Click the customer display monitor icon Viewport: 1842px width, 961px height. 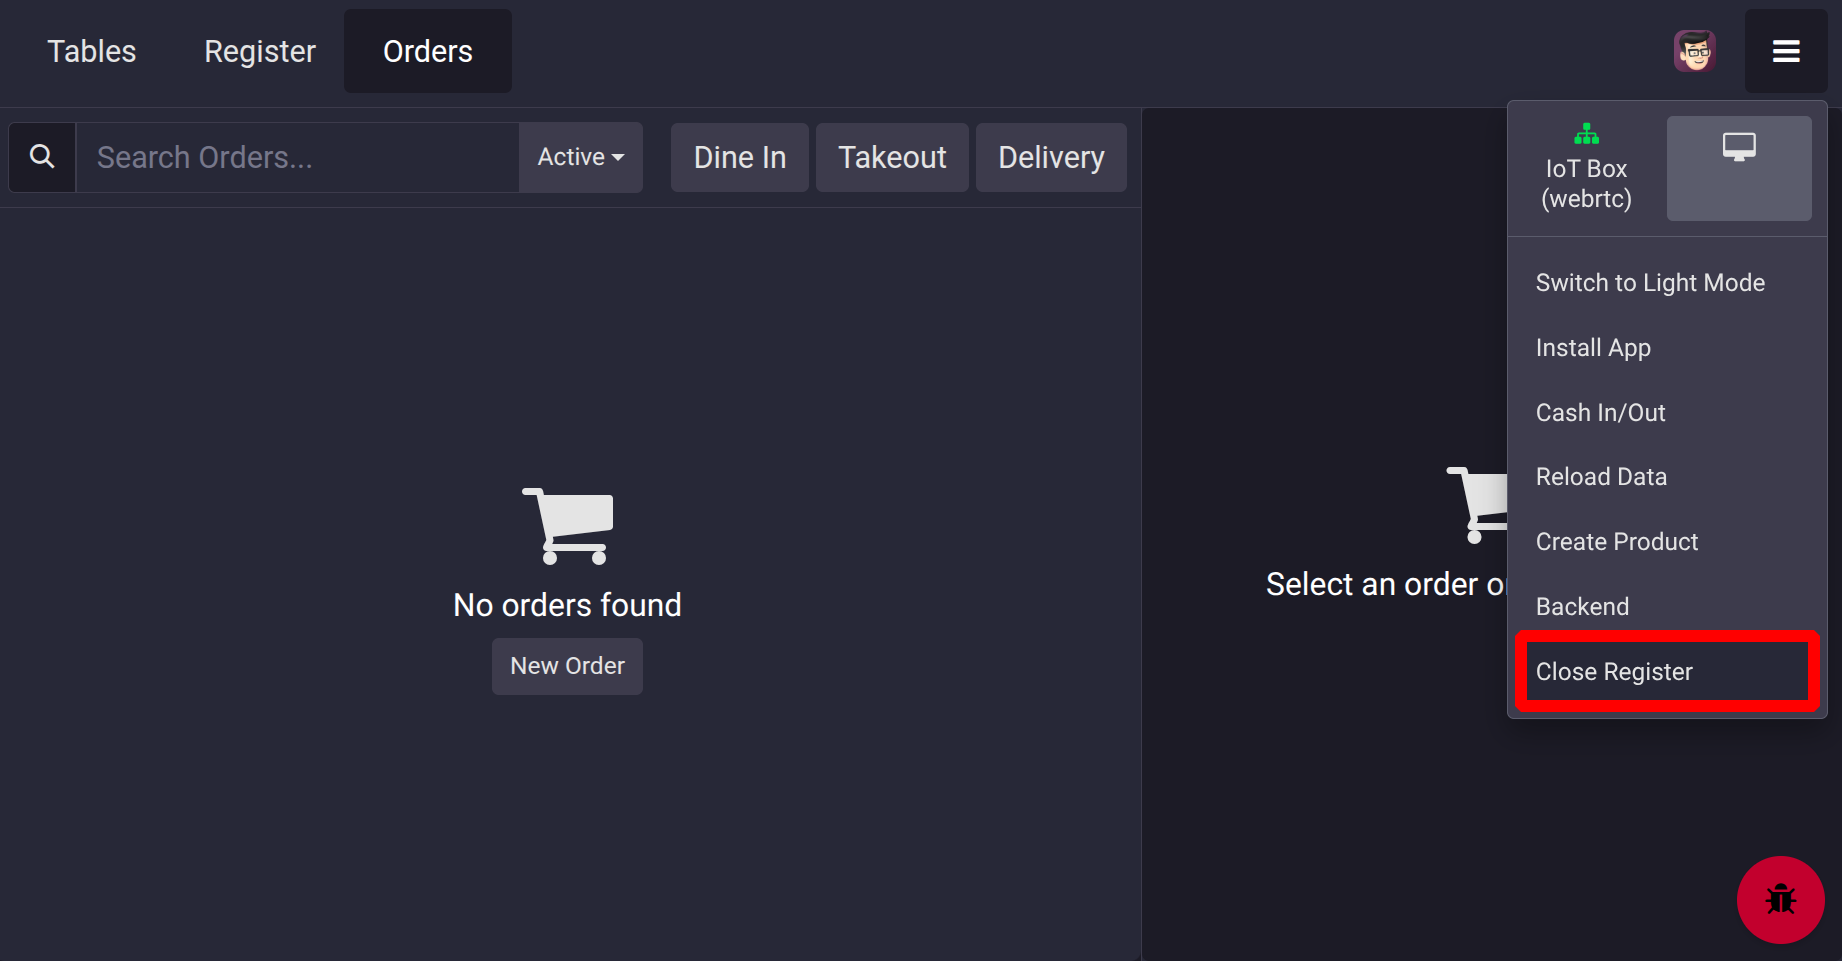click(x=1739, y=148)
